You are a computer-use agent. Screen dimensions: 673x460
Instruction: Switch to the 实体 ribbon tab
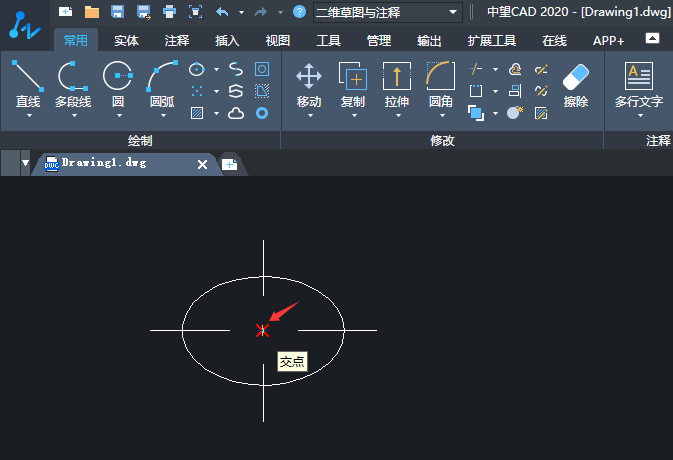coord(126,40)
